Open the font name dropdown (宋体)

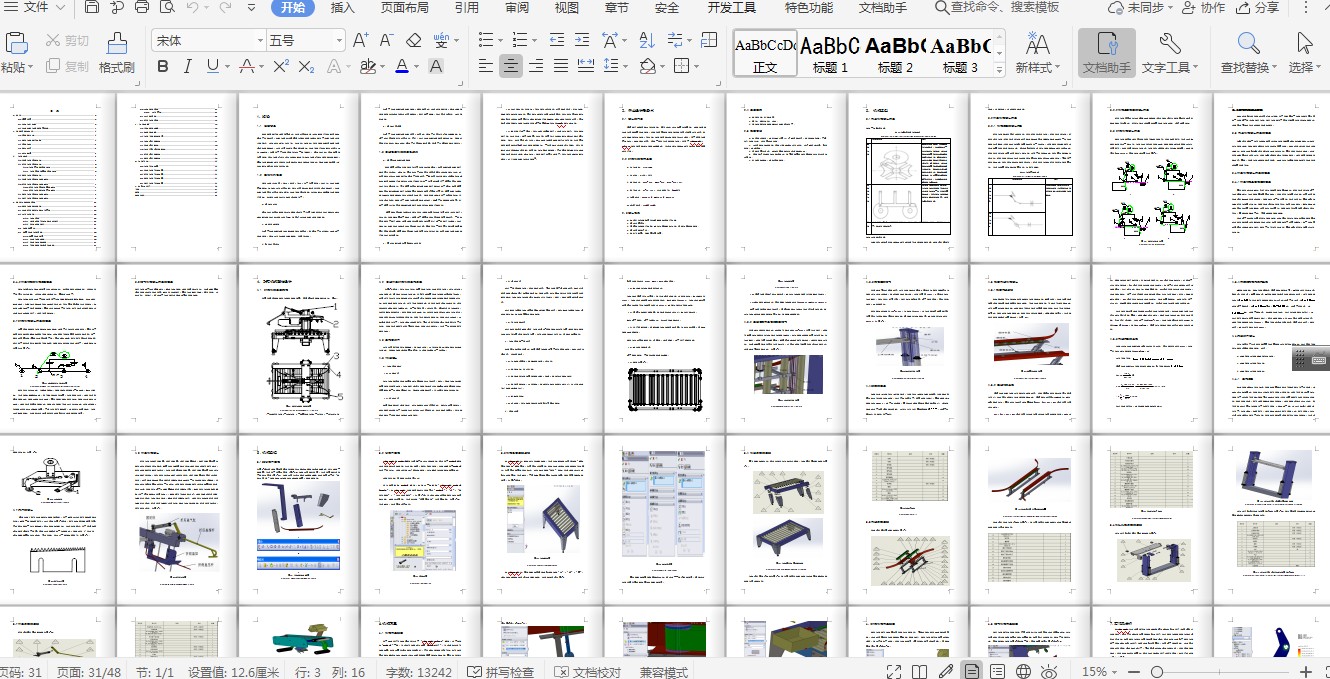(259, 41)
